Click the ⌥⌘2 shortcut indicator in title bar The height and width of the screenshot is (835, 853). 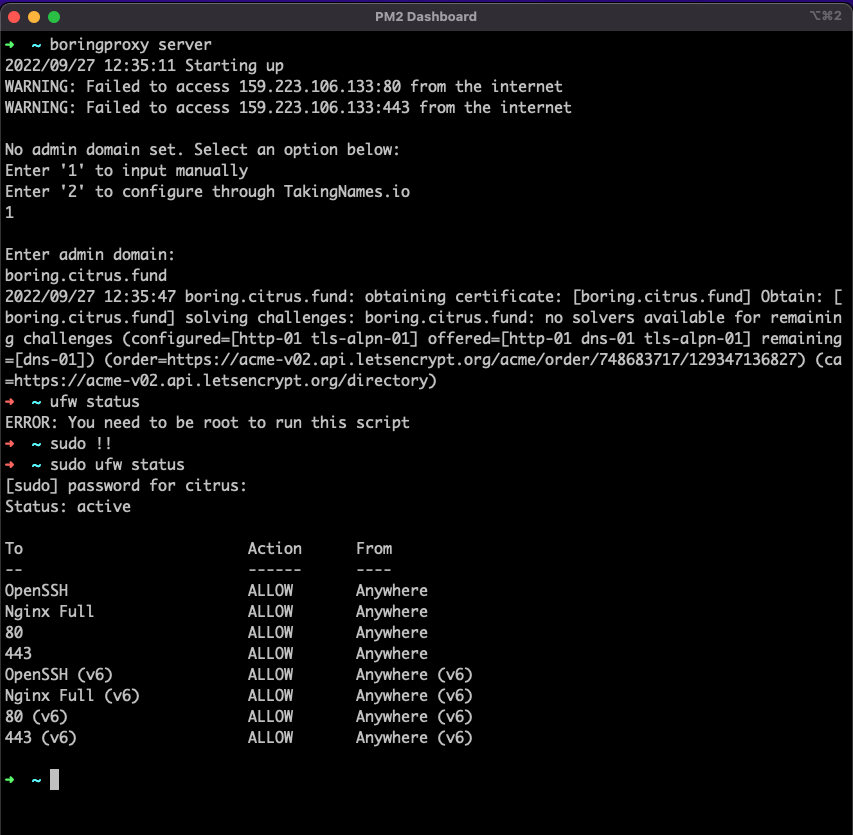[825, 16]
